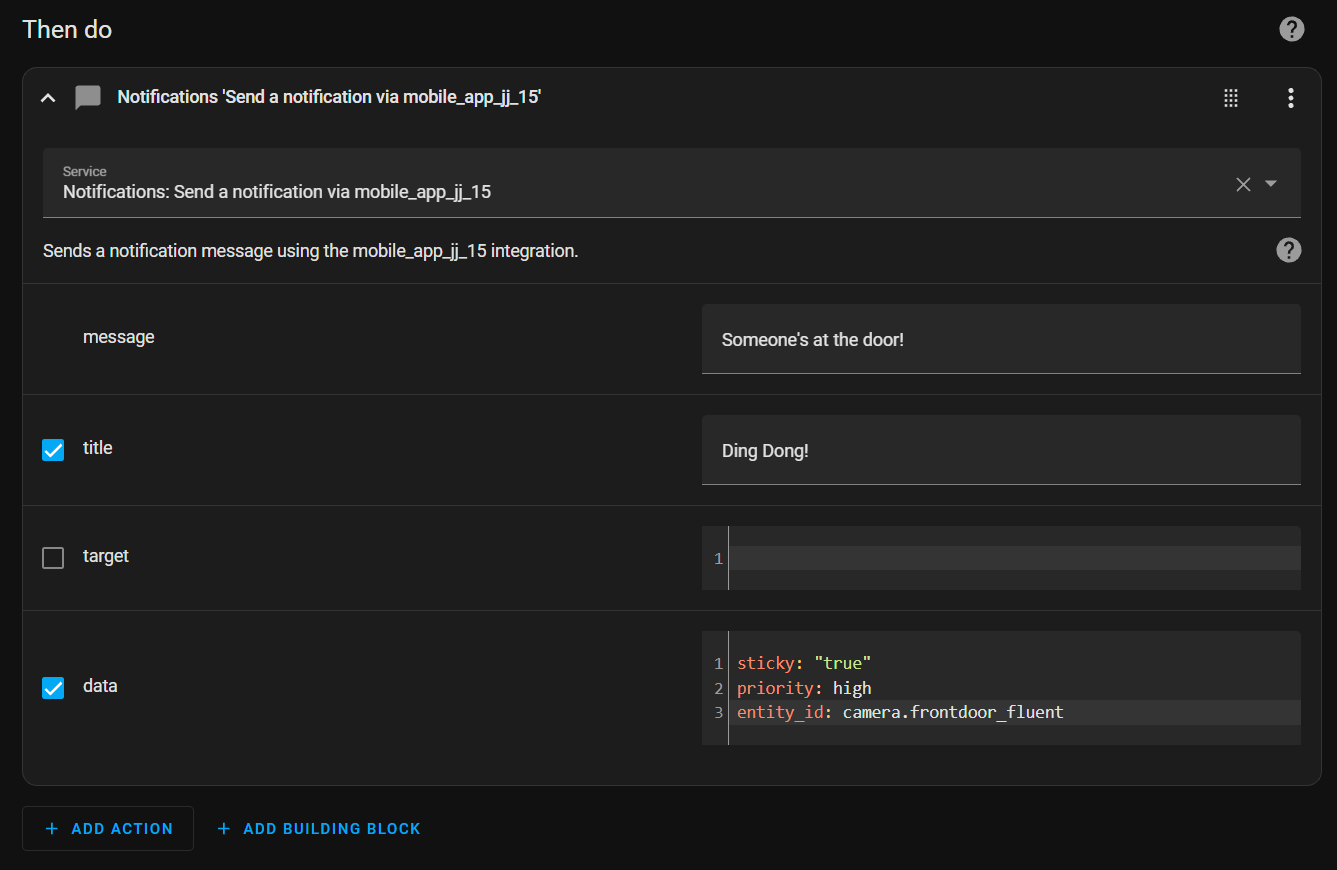Open the action's three-dot overflow menu
This screenshot has height=870, width=1337.
click(x=1290, y=98)
